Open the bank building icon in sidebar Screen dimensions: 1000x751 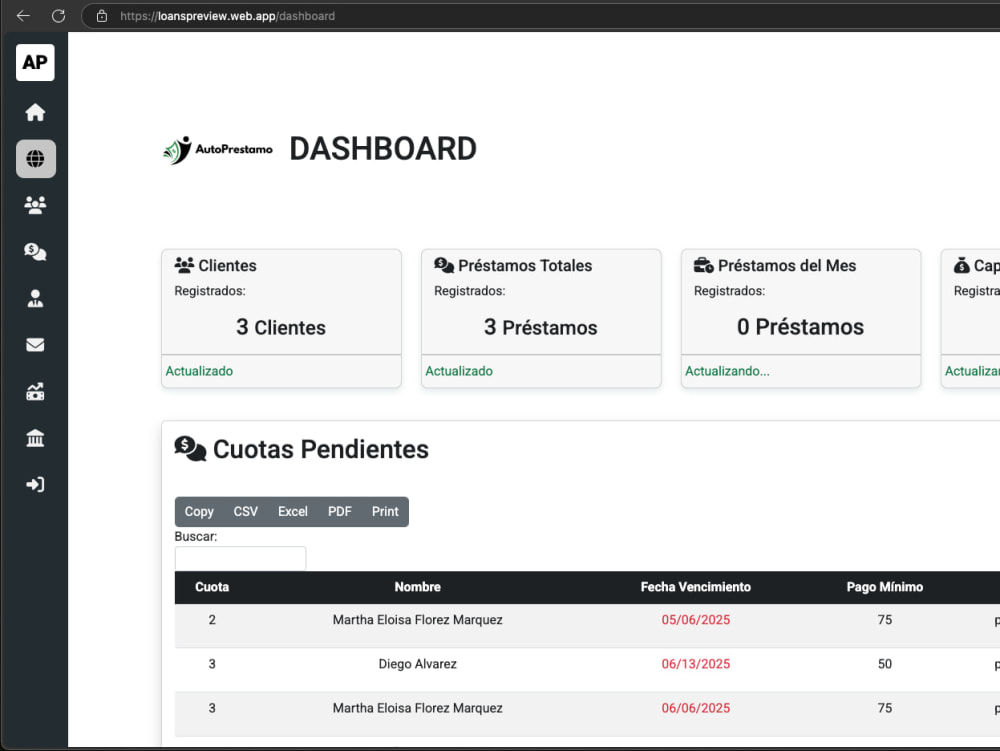point(35,438)
